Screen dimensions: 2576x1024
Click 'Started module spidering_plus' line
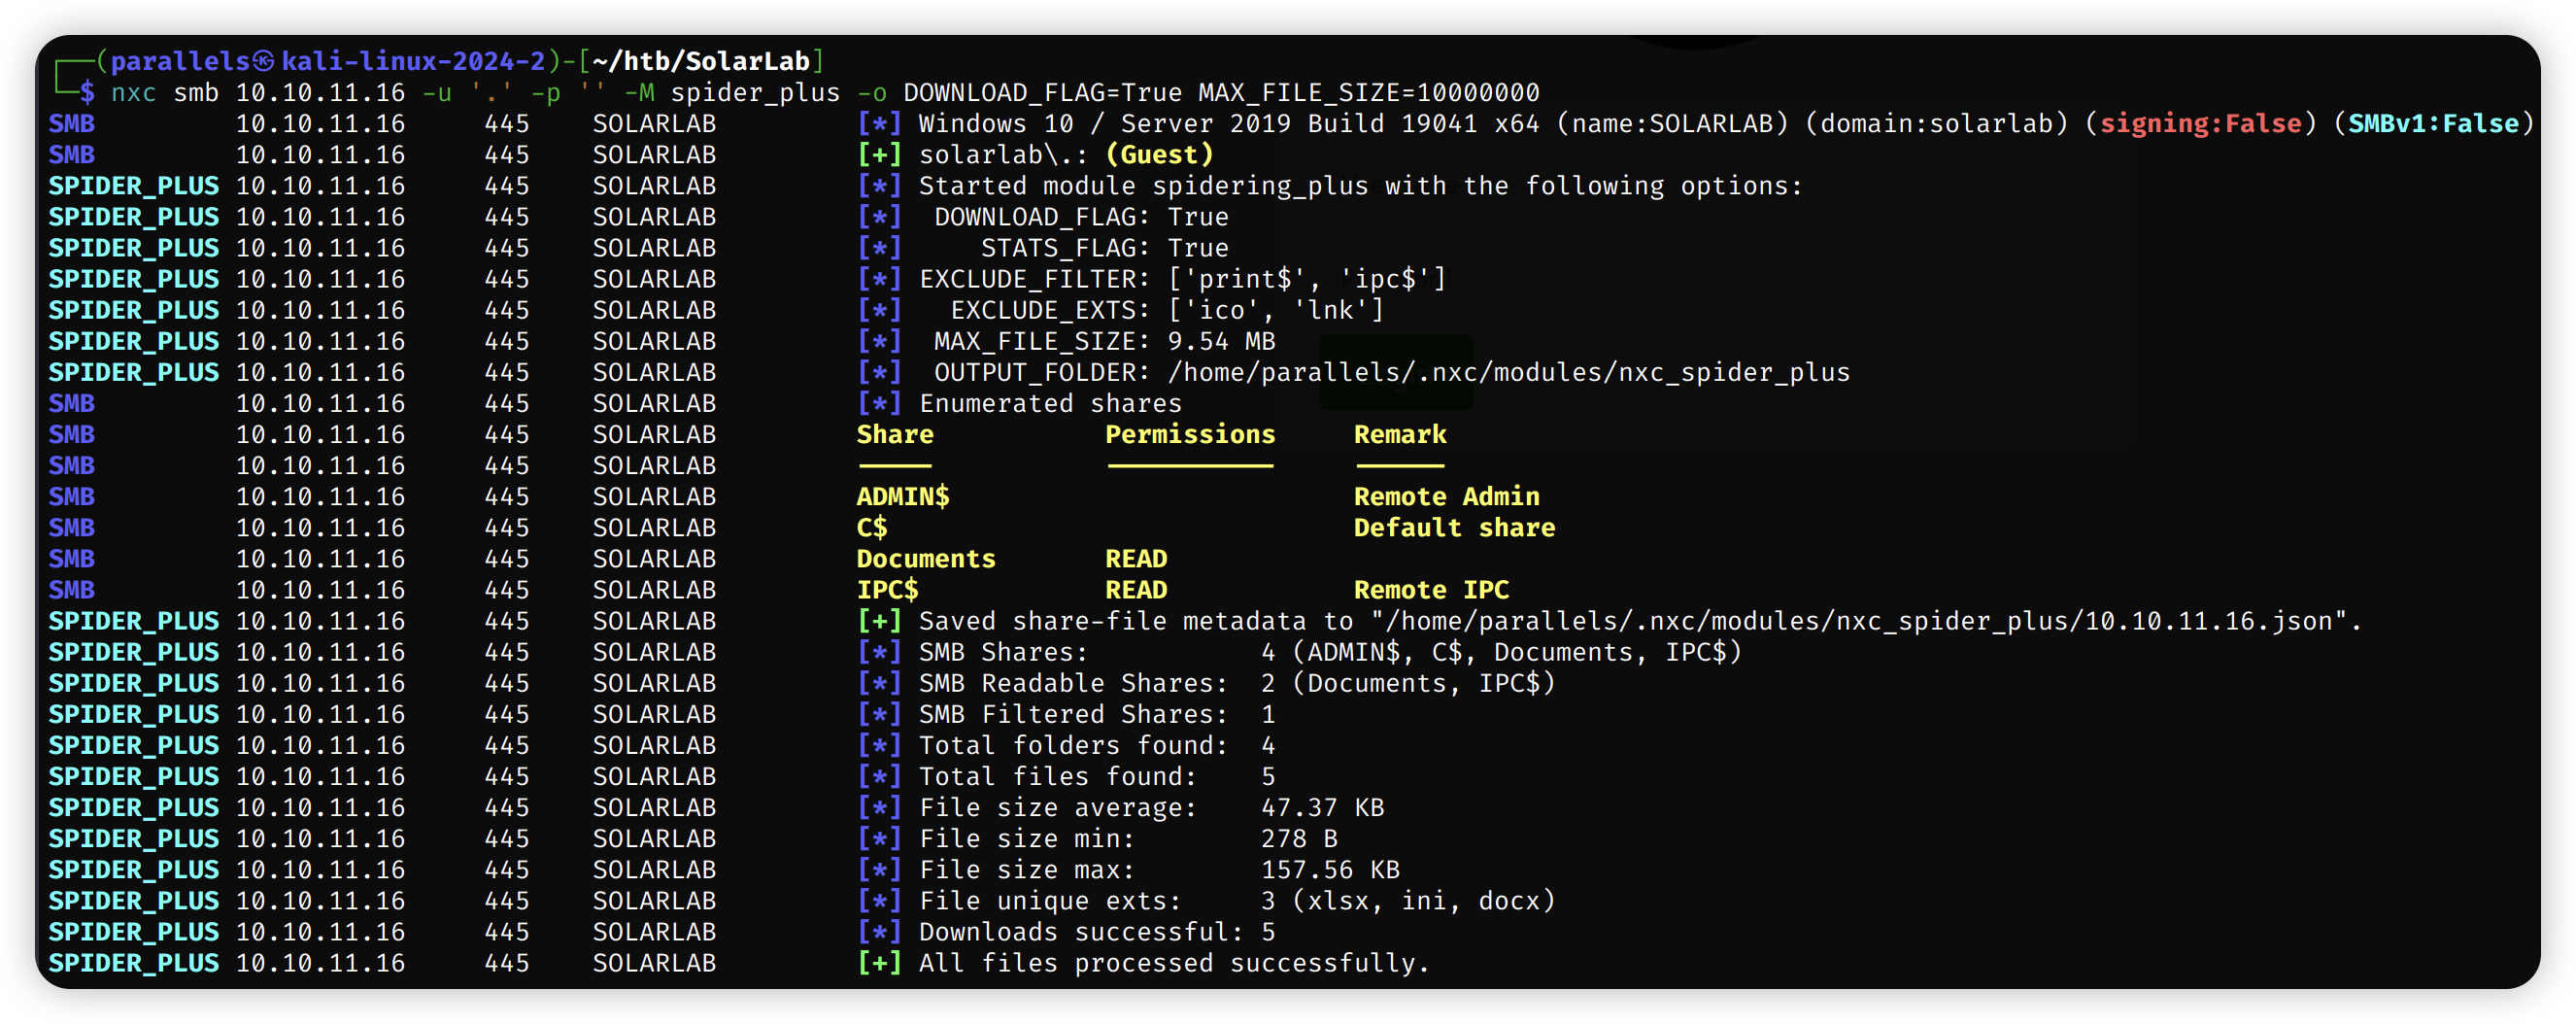[x=1359, y=185]
